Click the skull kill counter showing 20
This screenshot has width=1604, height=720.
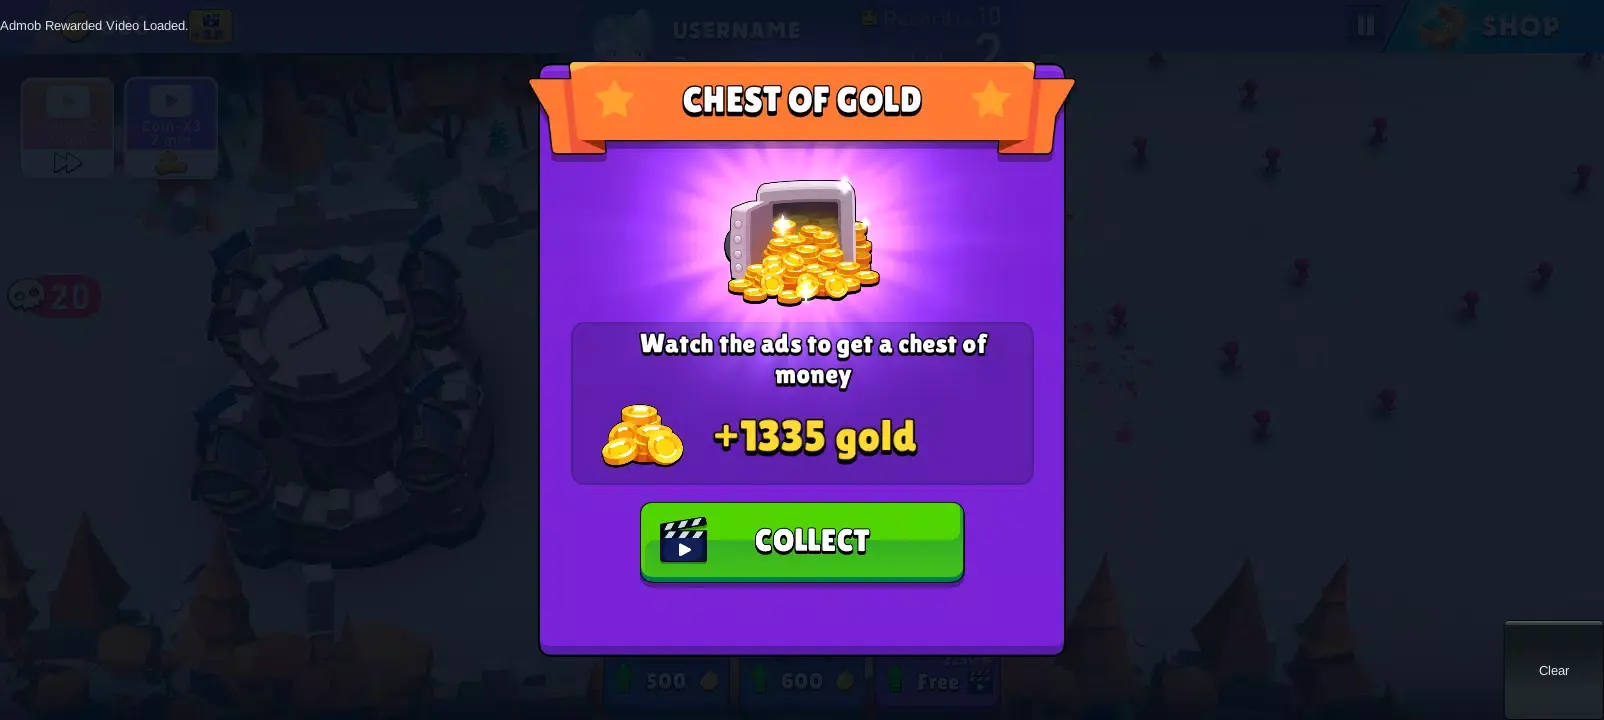tap(54, 297)
